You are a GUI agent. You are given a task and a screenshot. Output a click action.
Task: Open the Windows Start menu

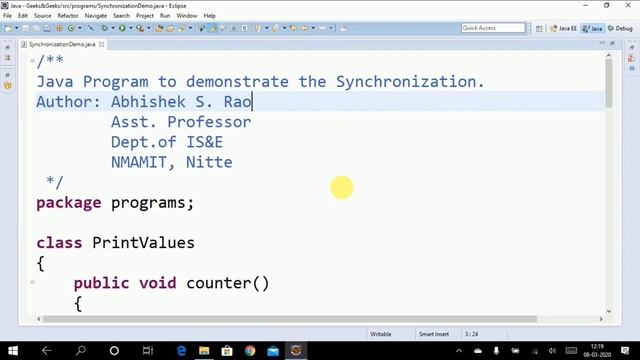pyautogui.click(x=13, y=351)
